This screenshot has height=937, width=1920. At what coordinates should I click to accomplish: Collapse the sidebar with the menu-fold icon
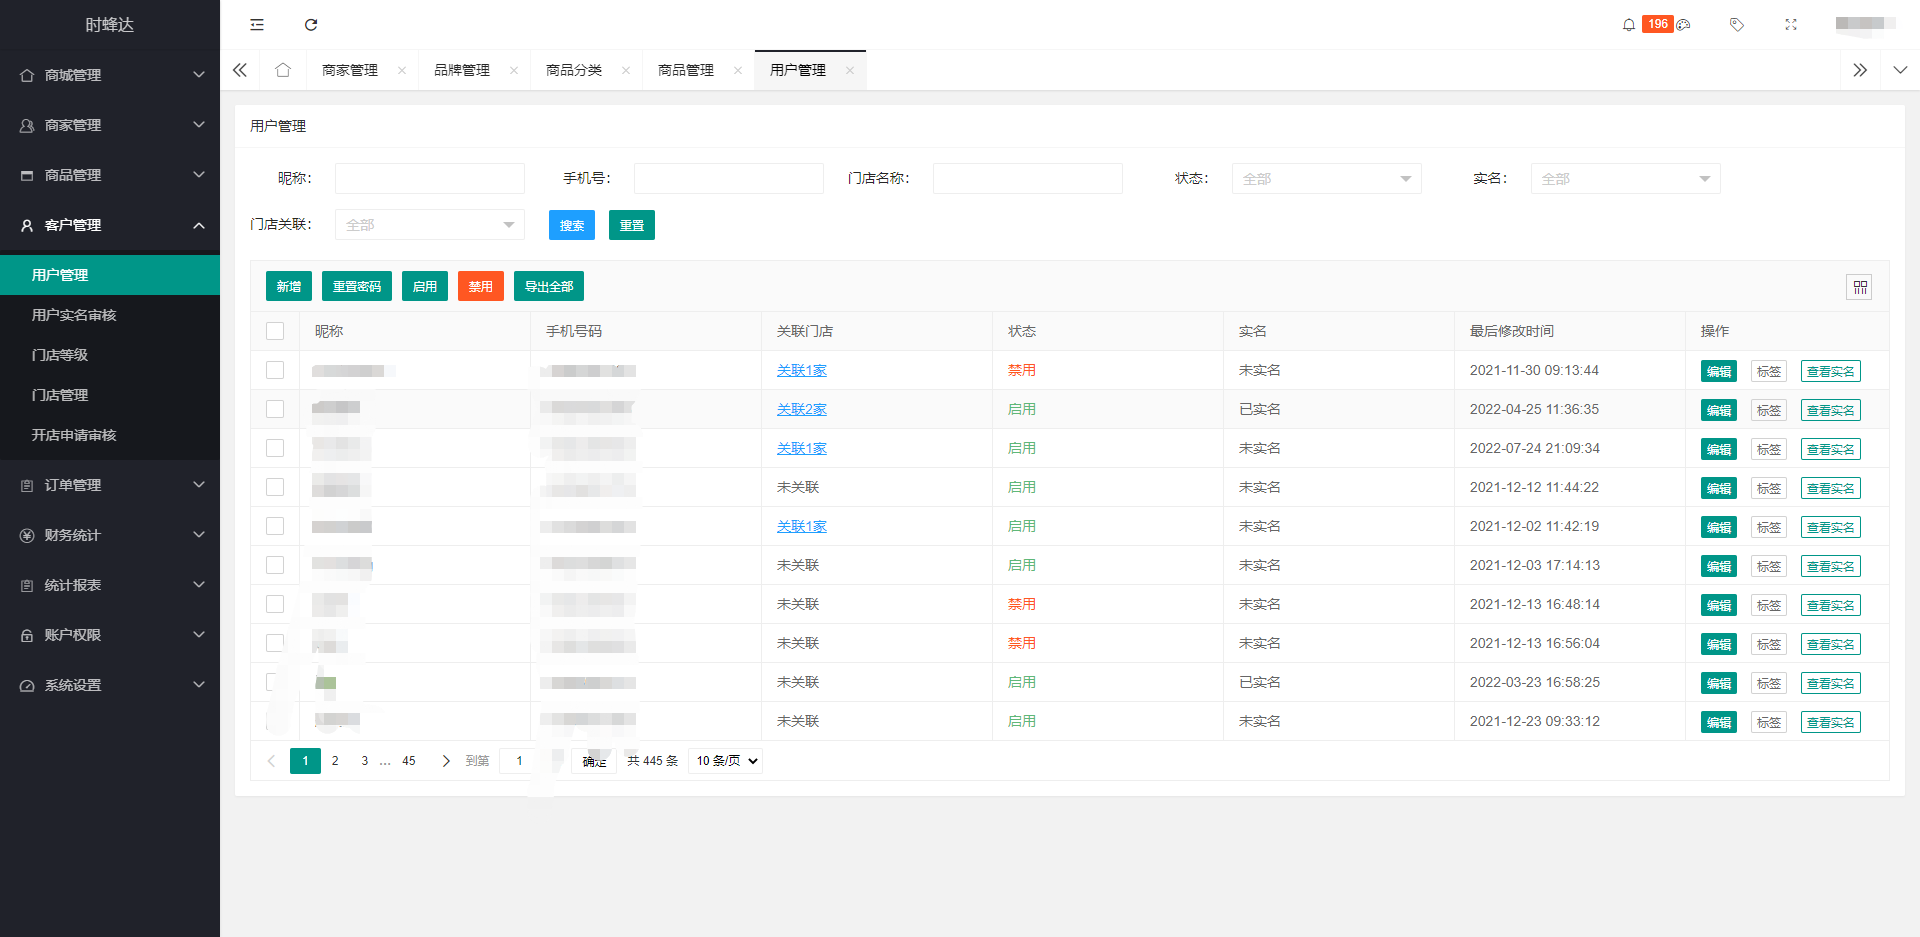pyautogui.click(x=257, y=24)
